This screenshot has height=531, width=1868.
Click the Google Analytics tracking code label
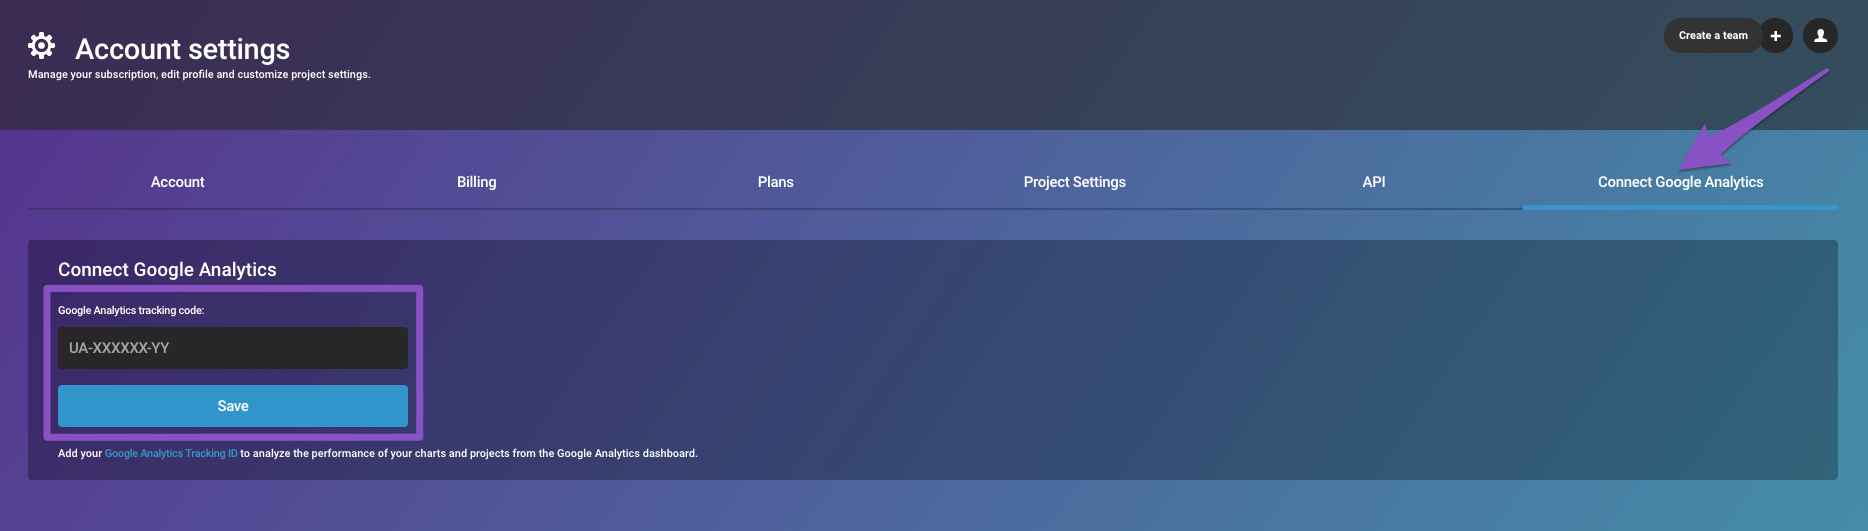pyautogui.click(x=131, y=311)
